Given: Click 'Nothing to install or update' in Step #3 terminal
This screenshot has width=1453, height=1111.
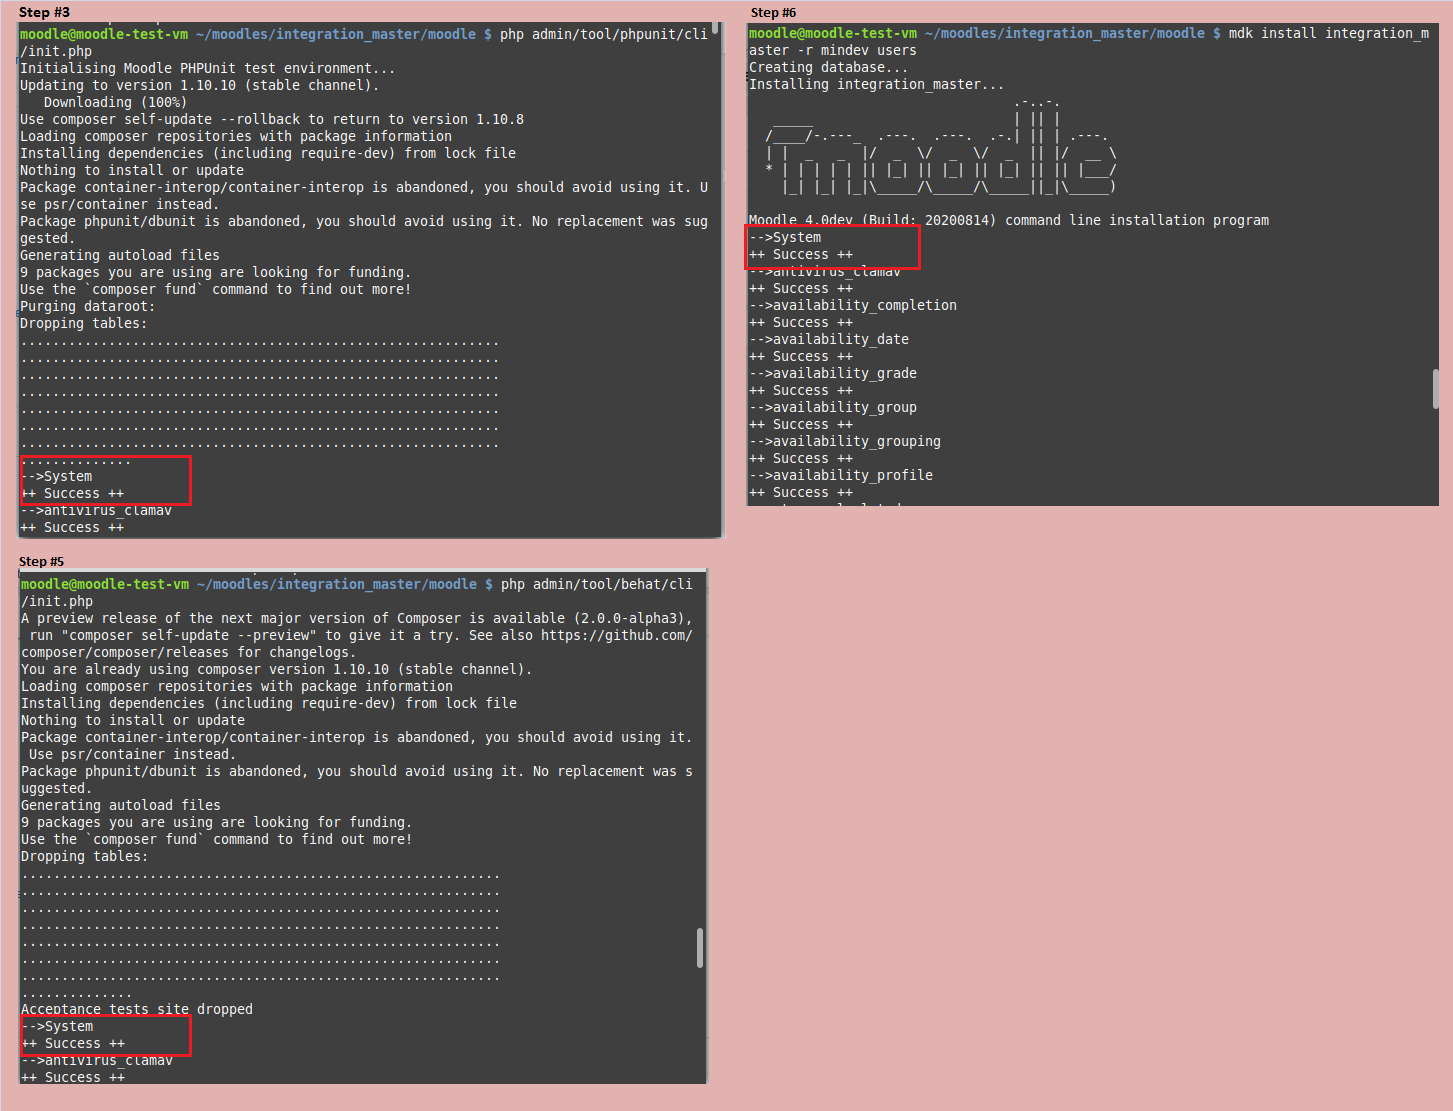Looking at the screenshot, I should click(132, 170).
